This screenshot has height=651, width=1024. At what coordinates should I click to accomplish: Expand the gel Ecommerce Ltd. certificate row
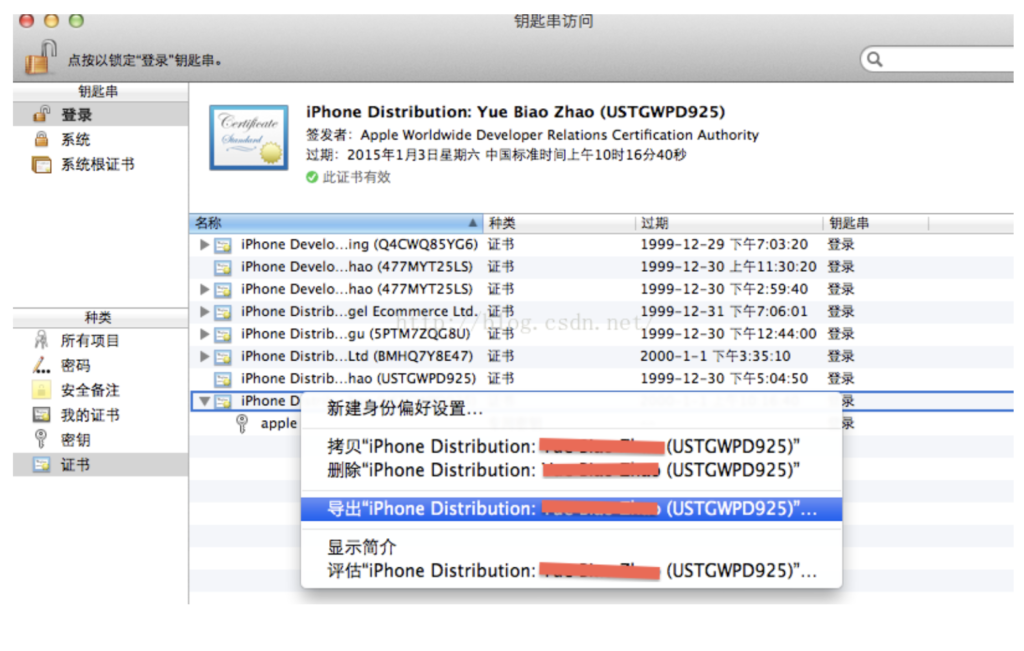pyautogui.click(x=204, y=311)
